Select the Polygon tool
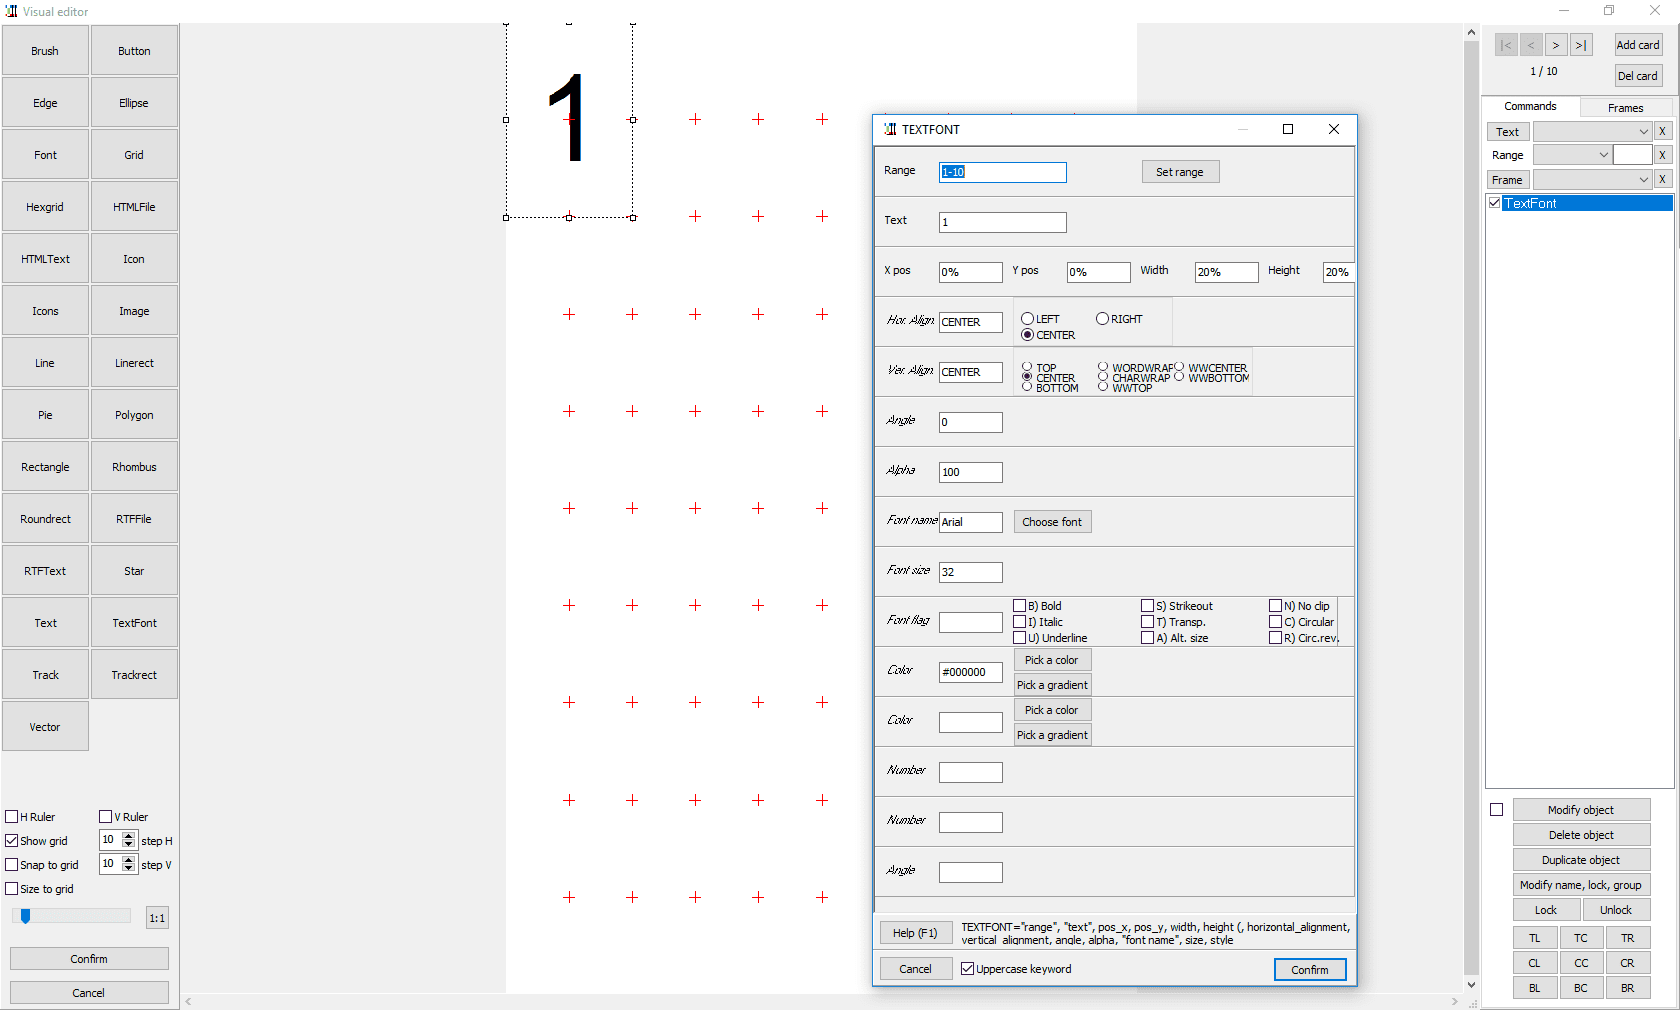 pos(134,415)
